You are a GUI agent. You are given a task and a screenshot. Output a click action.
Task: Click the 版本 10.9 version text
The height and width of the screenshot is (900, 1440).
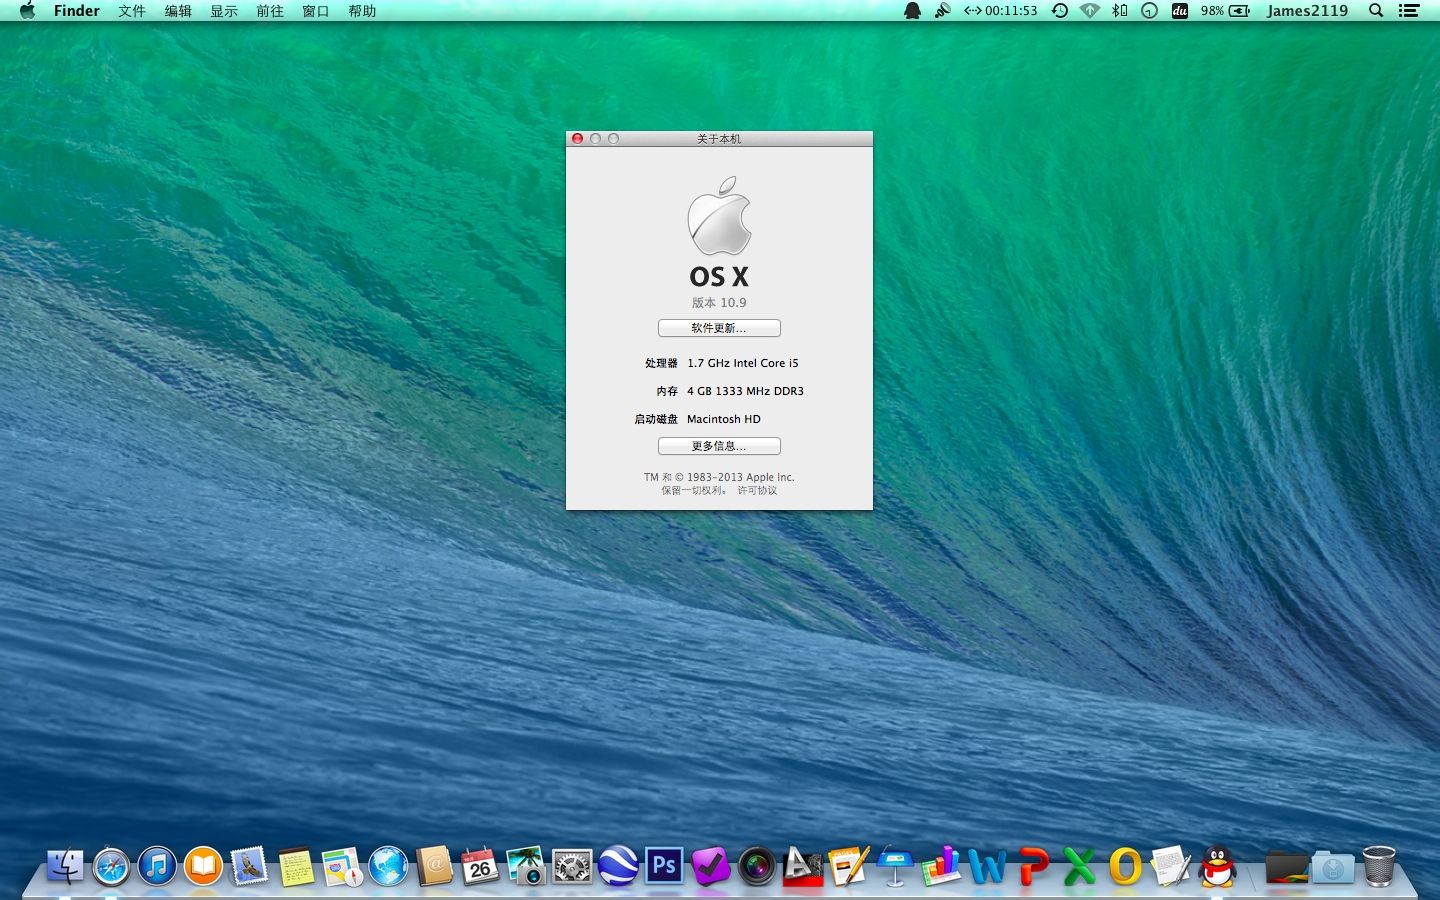[719, 302]
